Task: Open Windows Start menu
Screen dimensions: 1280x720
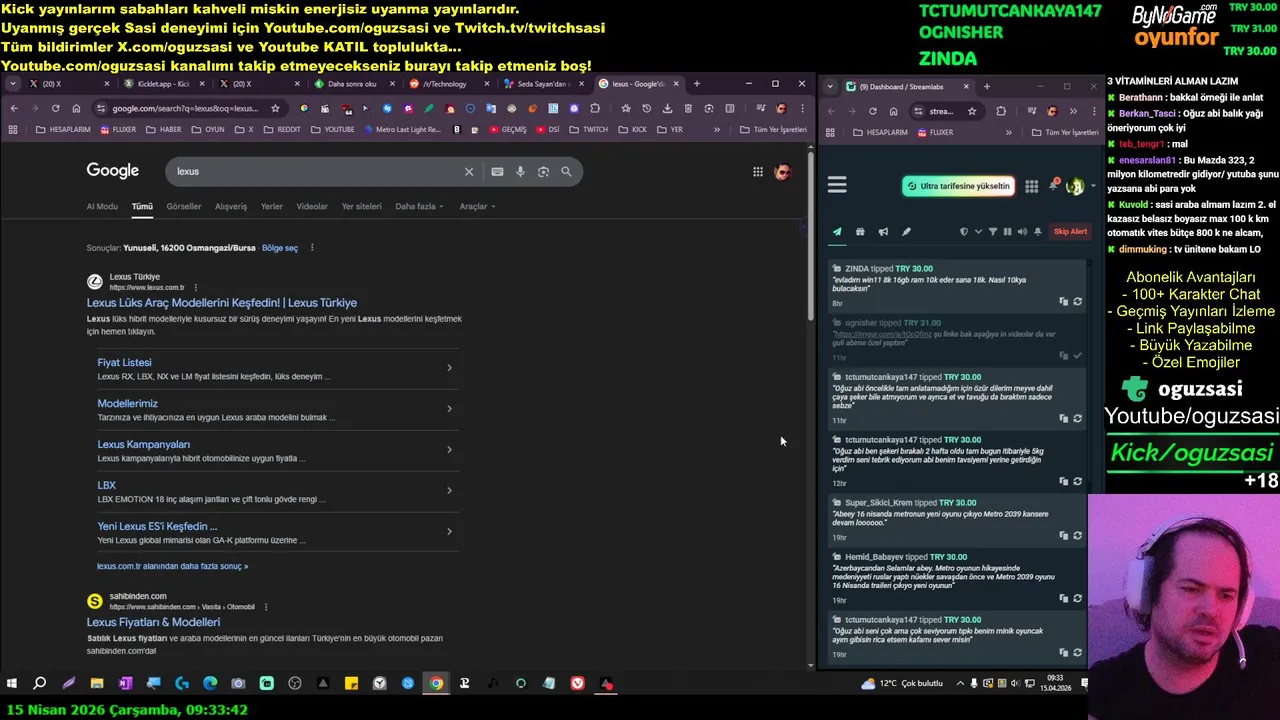Action: 11,684
